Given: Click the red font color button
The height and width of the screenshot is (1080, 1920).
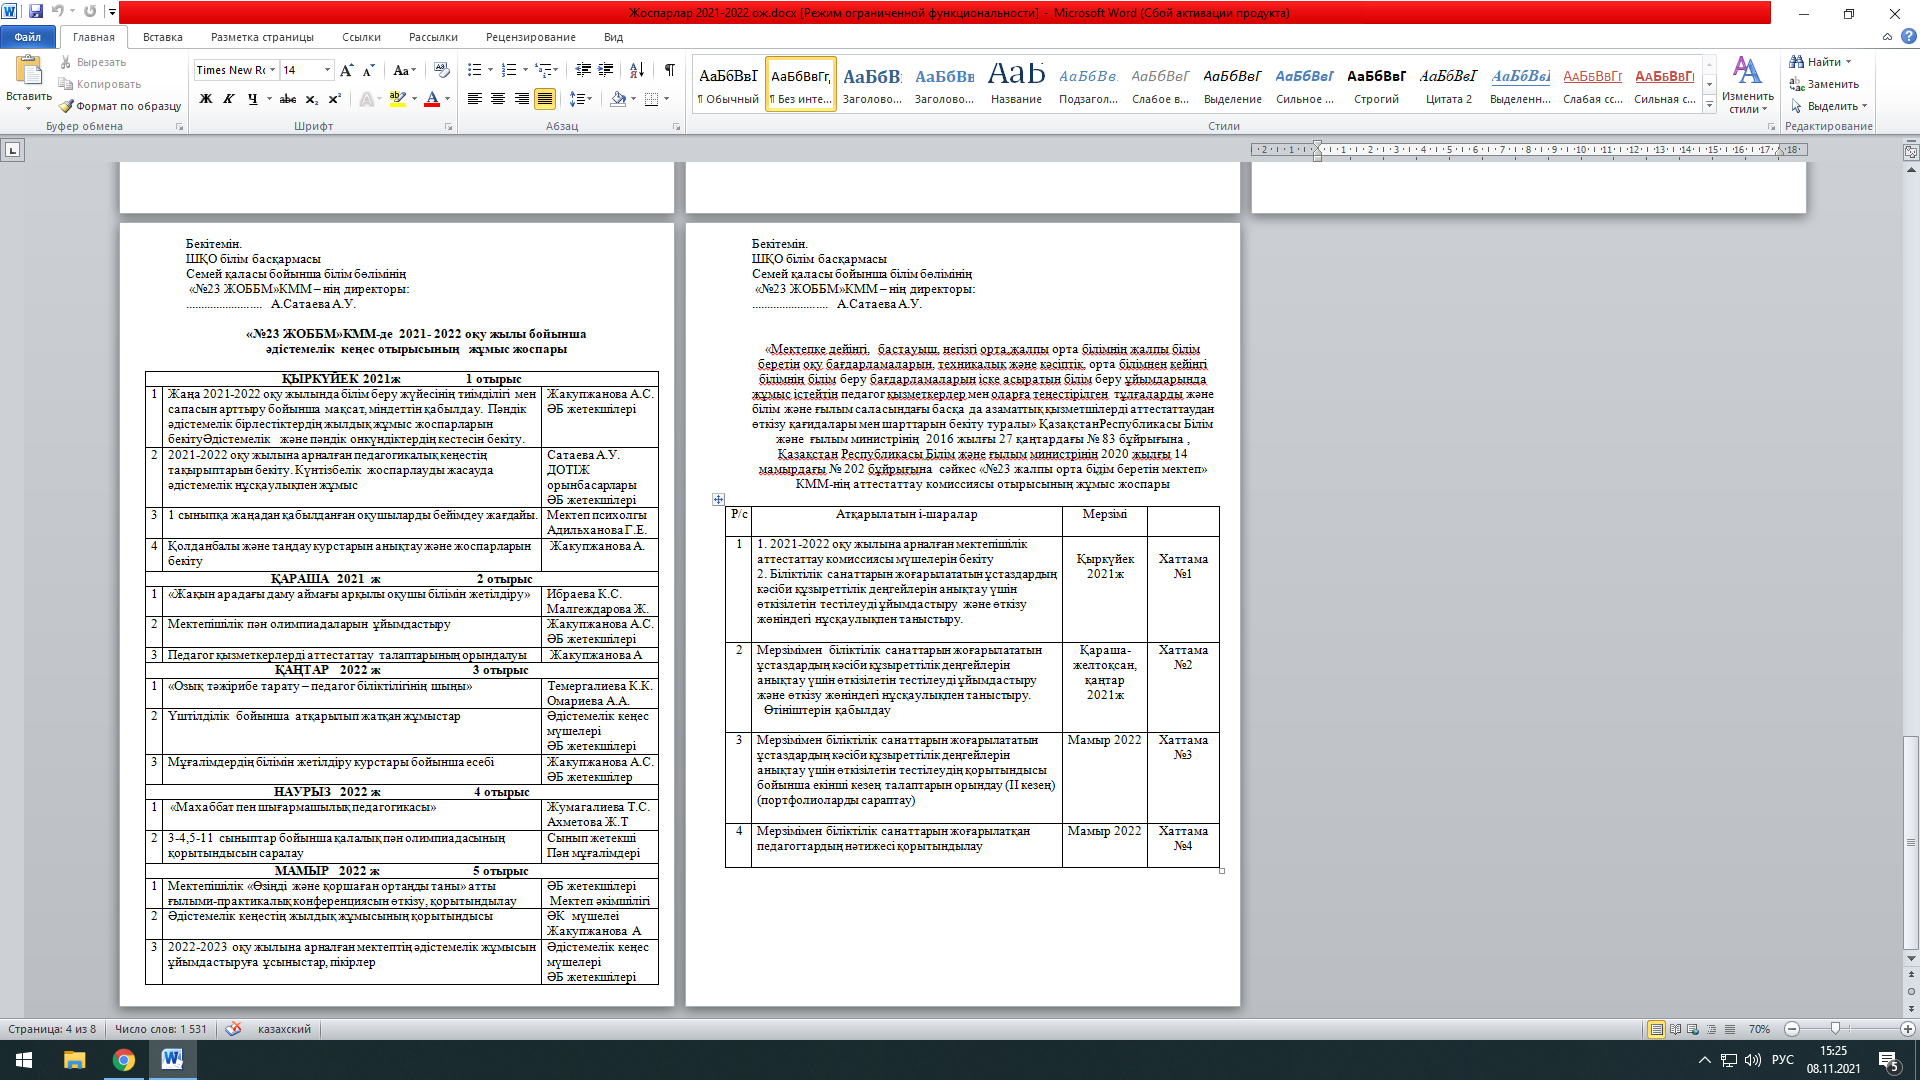Looking at the screenshot, I should [x=432, y=99].
